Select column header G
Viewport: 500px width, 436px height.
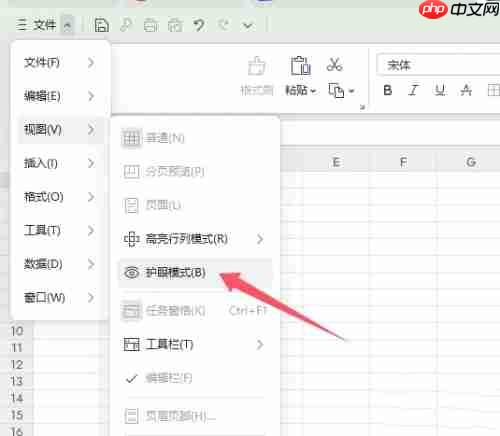tap(471, 162)
